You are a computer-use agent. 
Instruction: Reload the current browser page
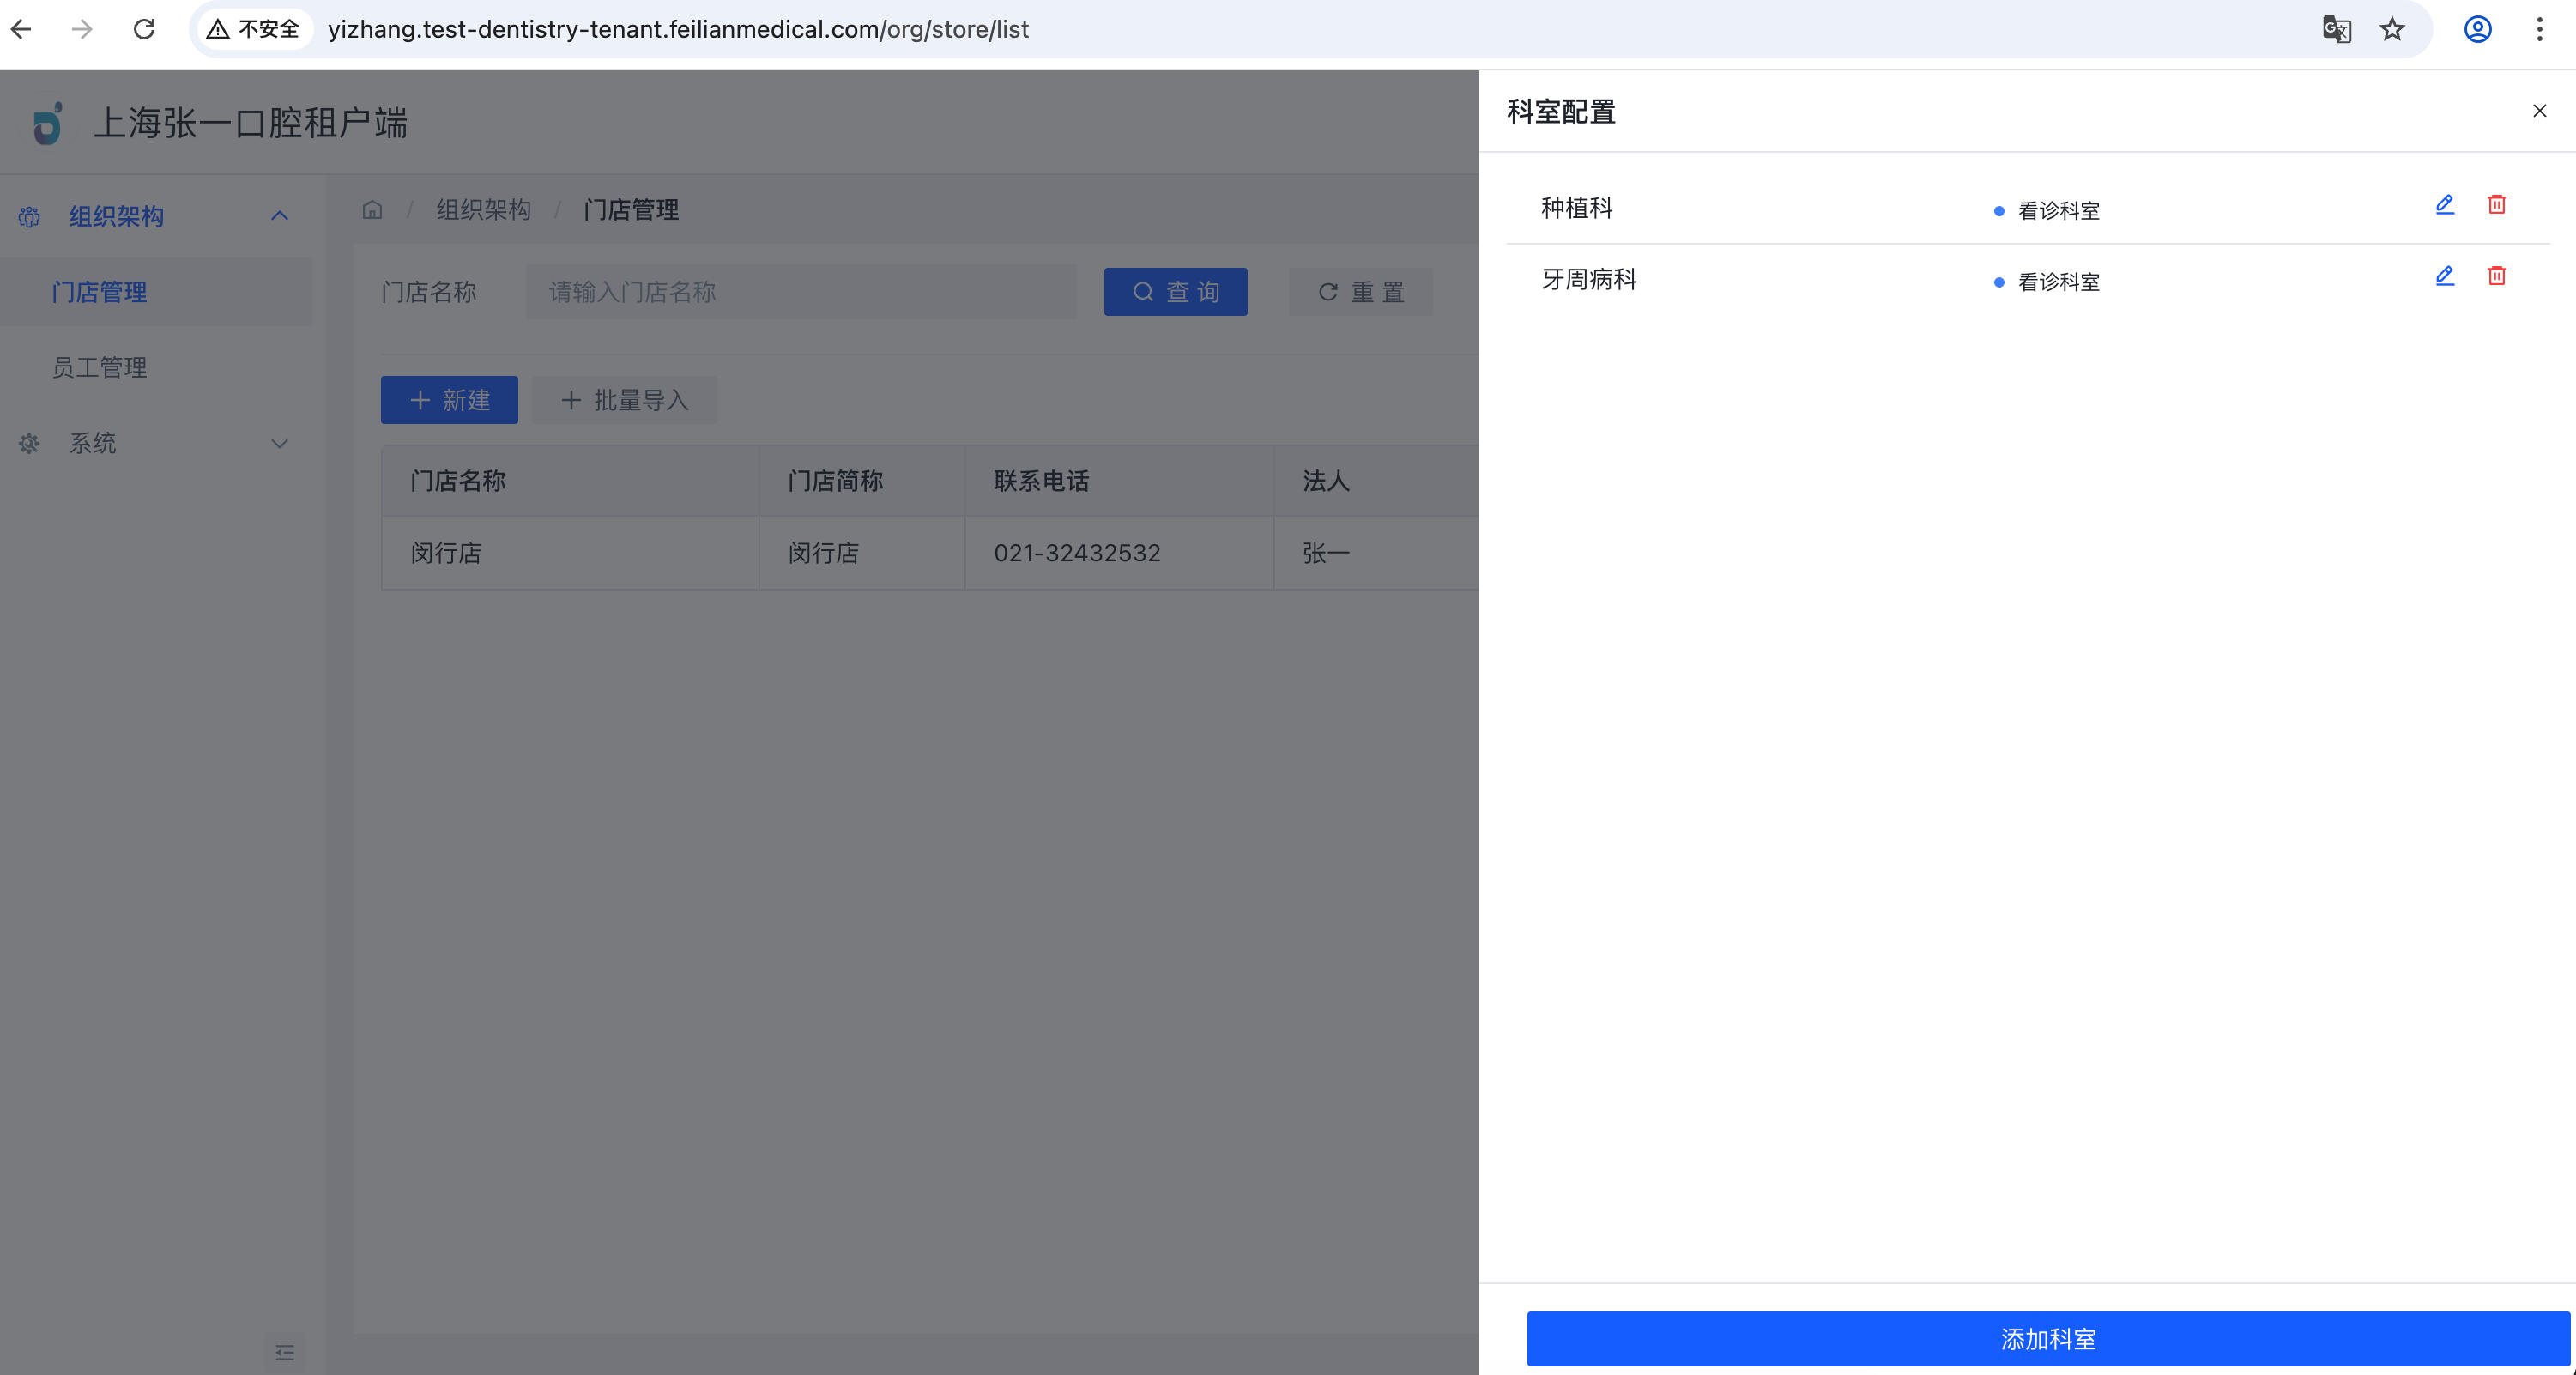[144, 29]
